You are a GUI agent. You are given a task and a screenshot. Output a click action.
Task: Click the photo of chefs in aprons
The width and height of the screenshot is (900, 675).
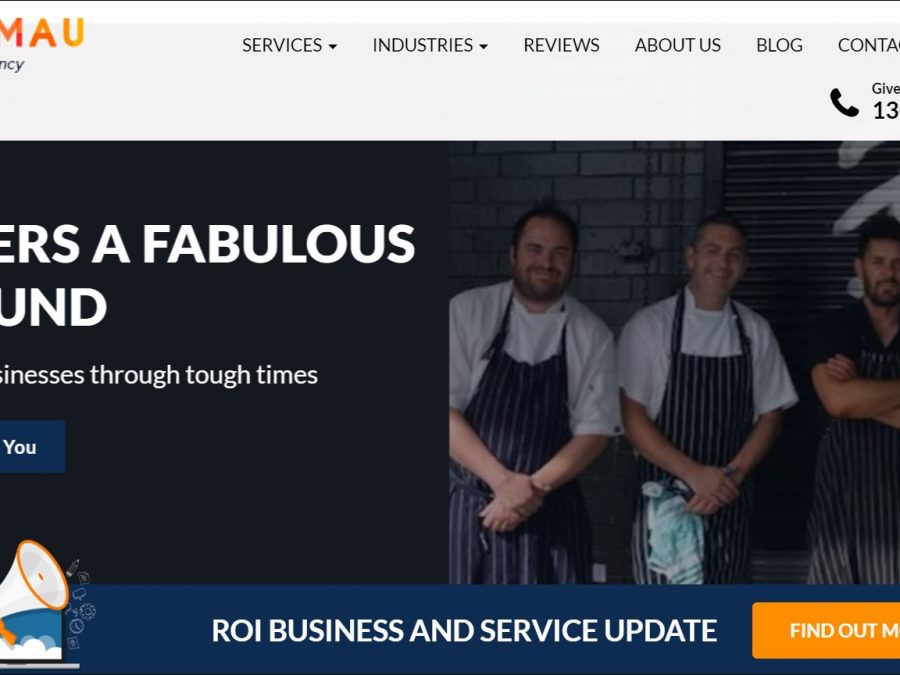674,362
